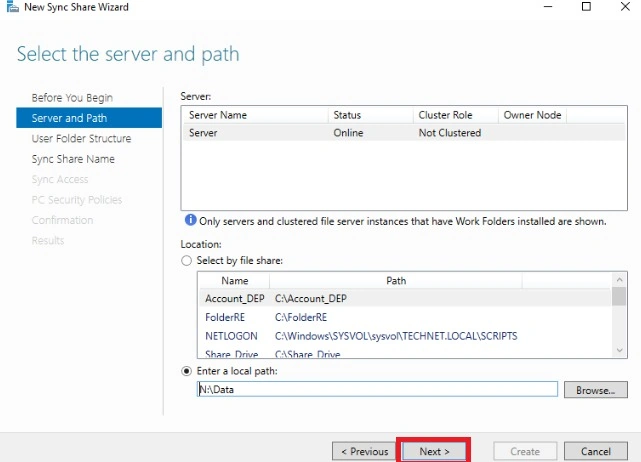Click the NETLOGON SYSVOL scripts path cell

(x=396, y=336)
